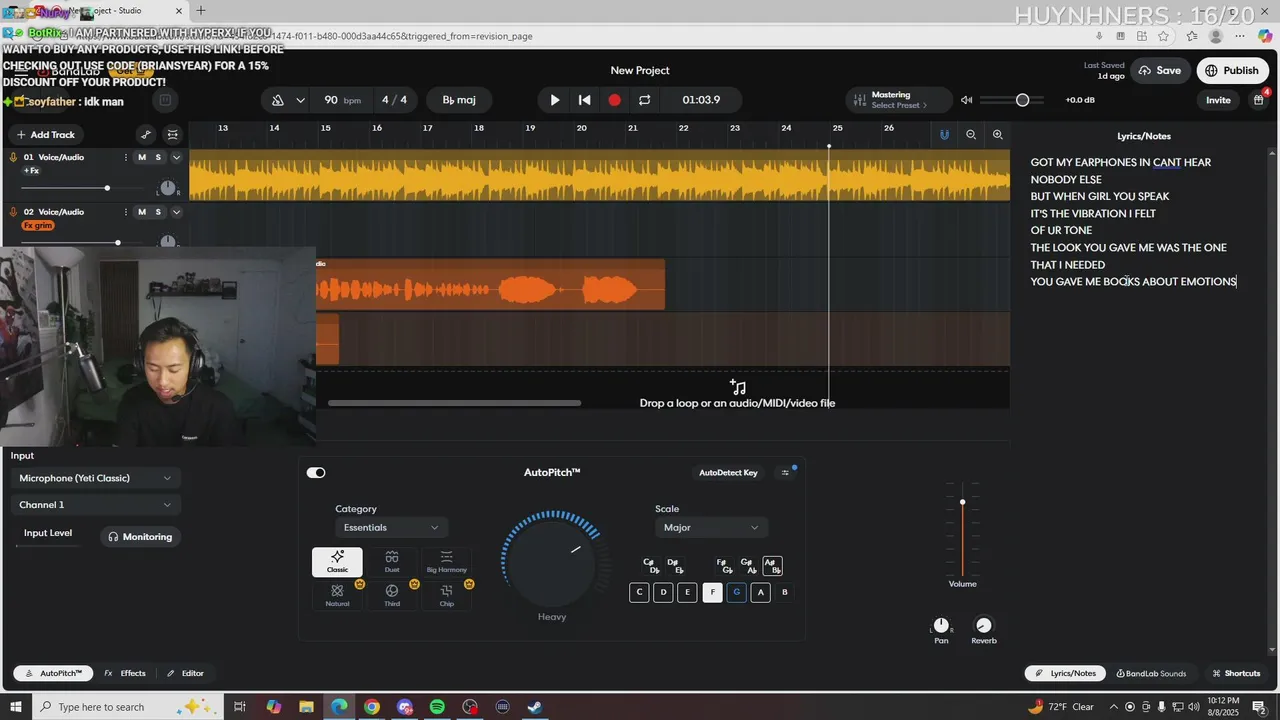The image size is (1280, 720).
Task: Adjust the master volume slider handle
Action: pos(1022,100)
